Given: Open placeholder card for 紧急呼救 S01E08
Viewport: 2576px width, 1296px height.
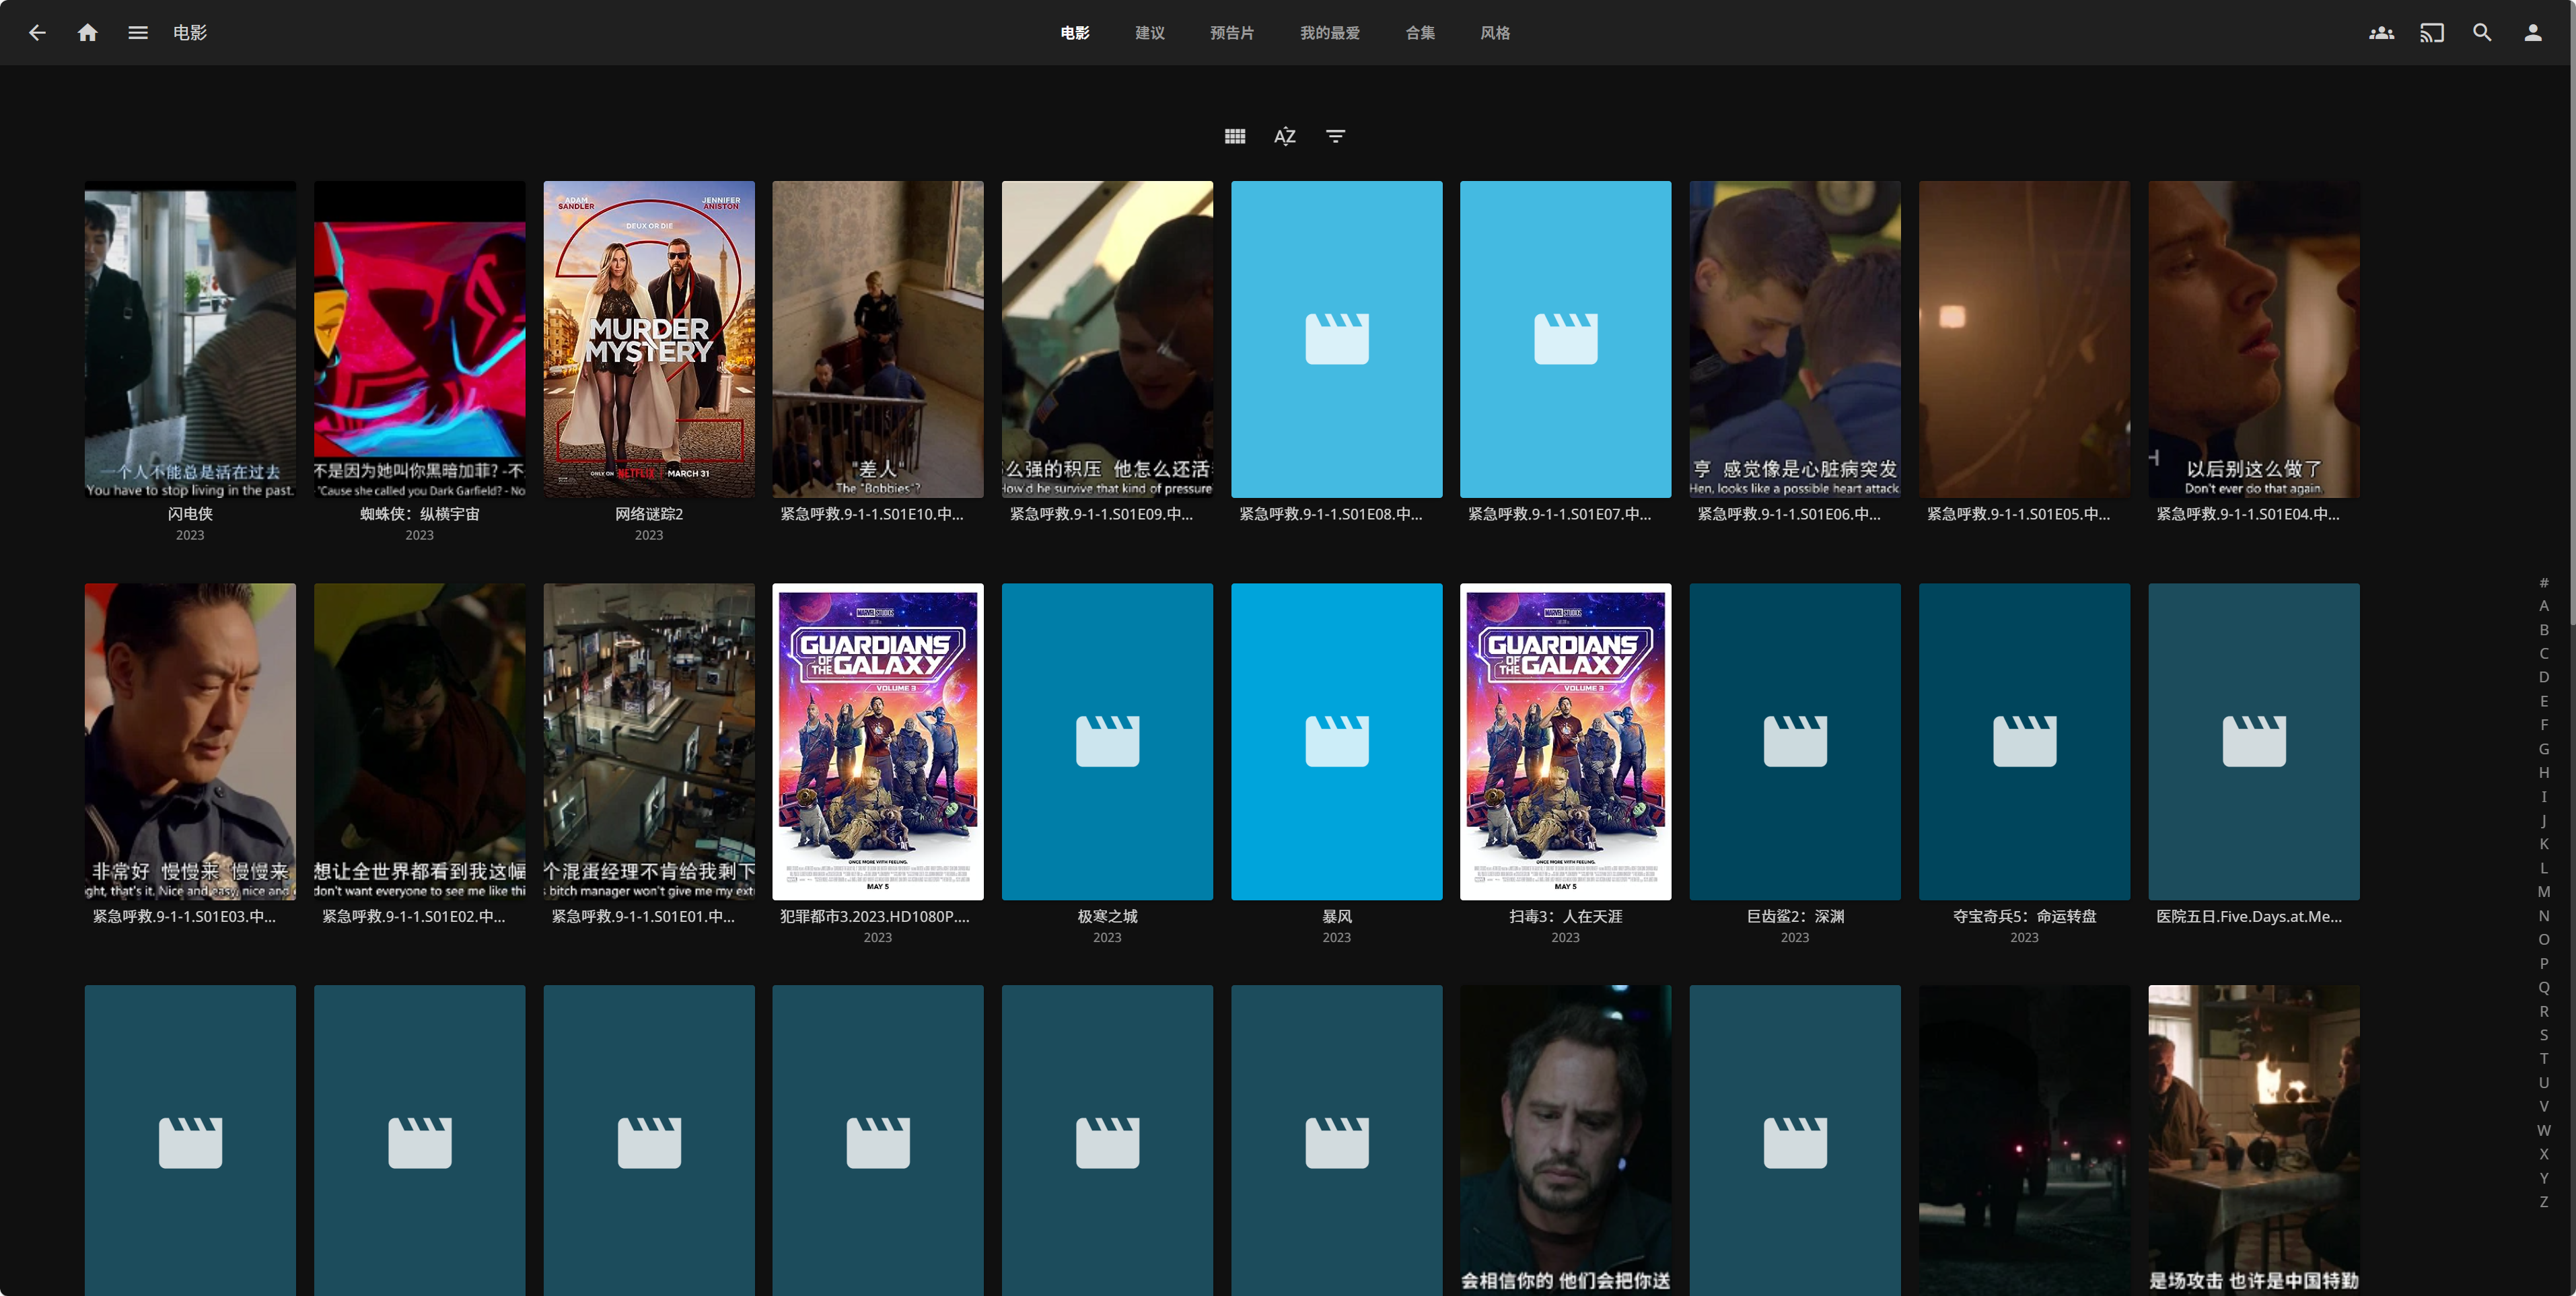Looking at the screenshot, I should [1337, 339].
